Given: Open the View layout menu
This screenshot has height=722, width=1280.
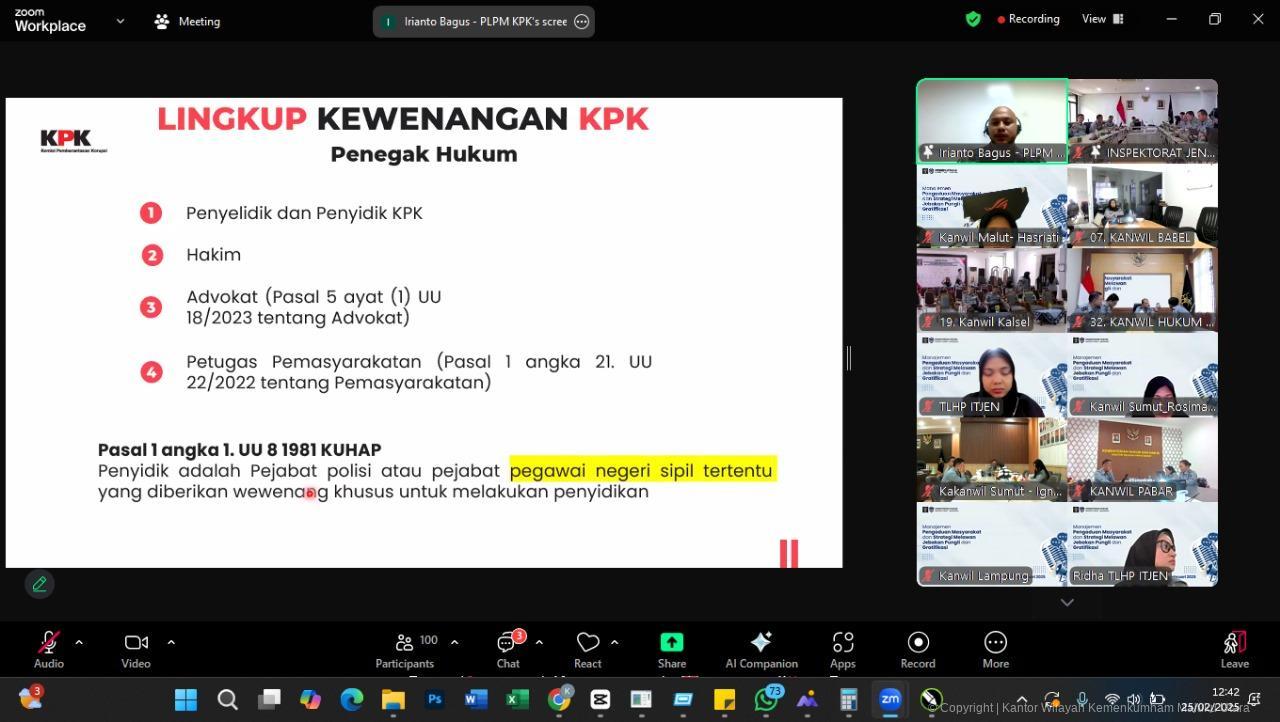Looking at the screenshot, I should (1103, 19).
